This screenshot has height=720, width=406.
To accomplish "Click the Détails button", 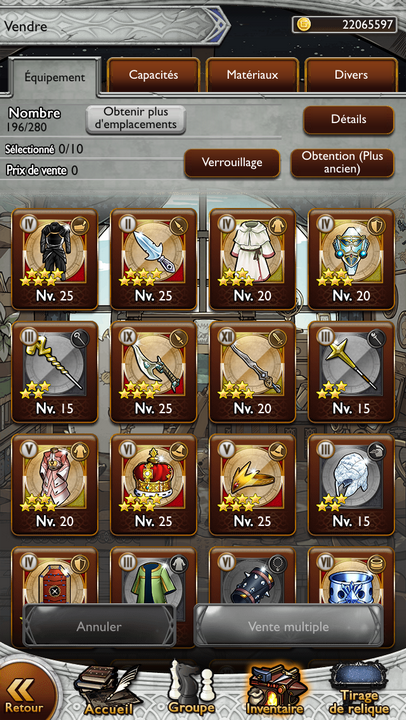I will click(x=349, y=120).
